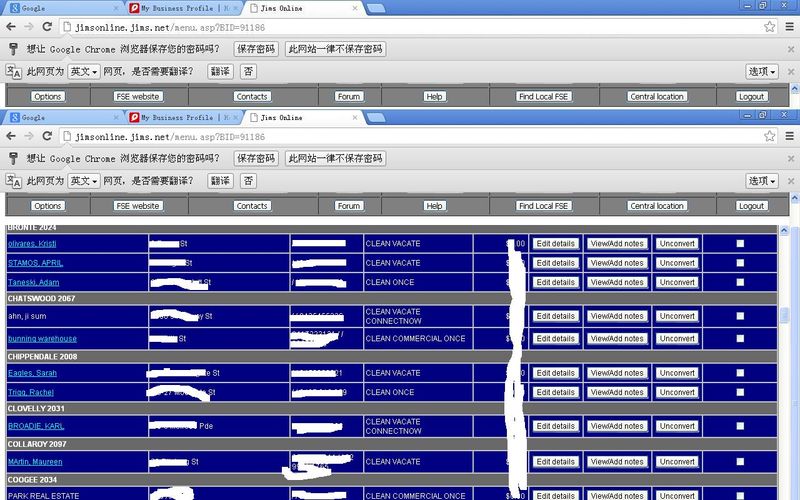Reload the page in the lower browser window
Screen dimensions: 800x500
(x=47, y=136)
